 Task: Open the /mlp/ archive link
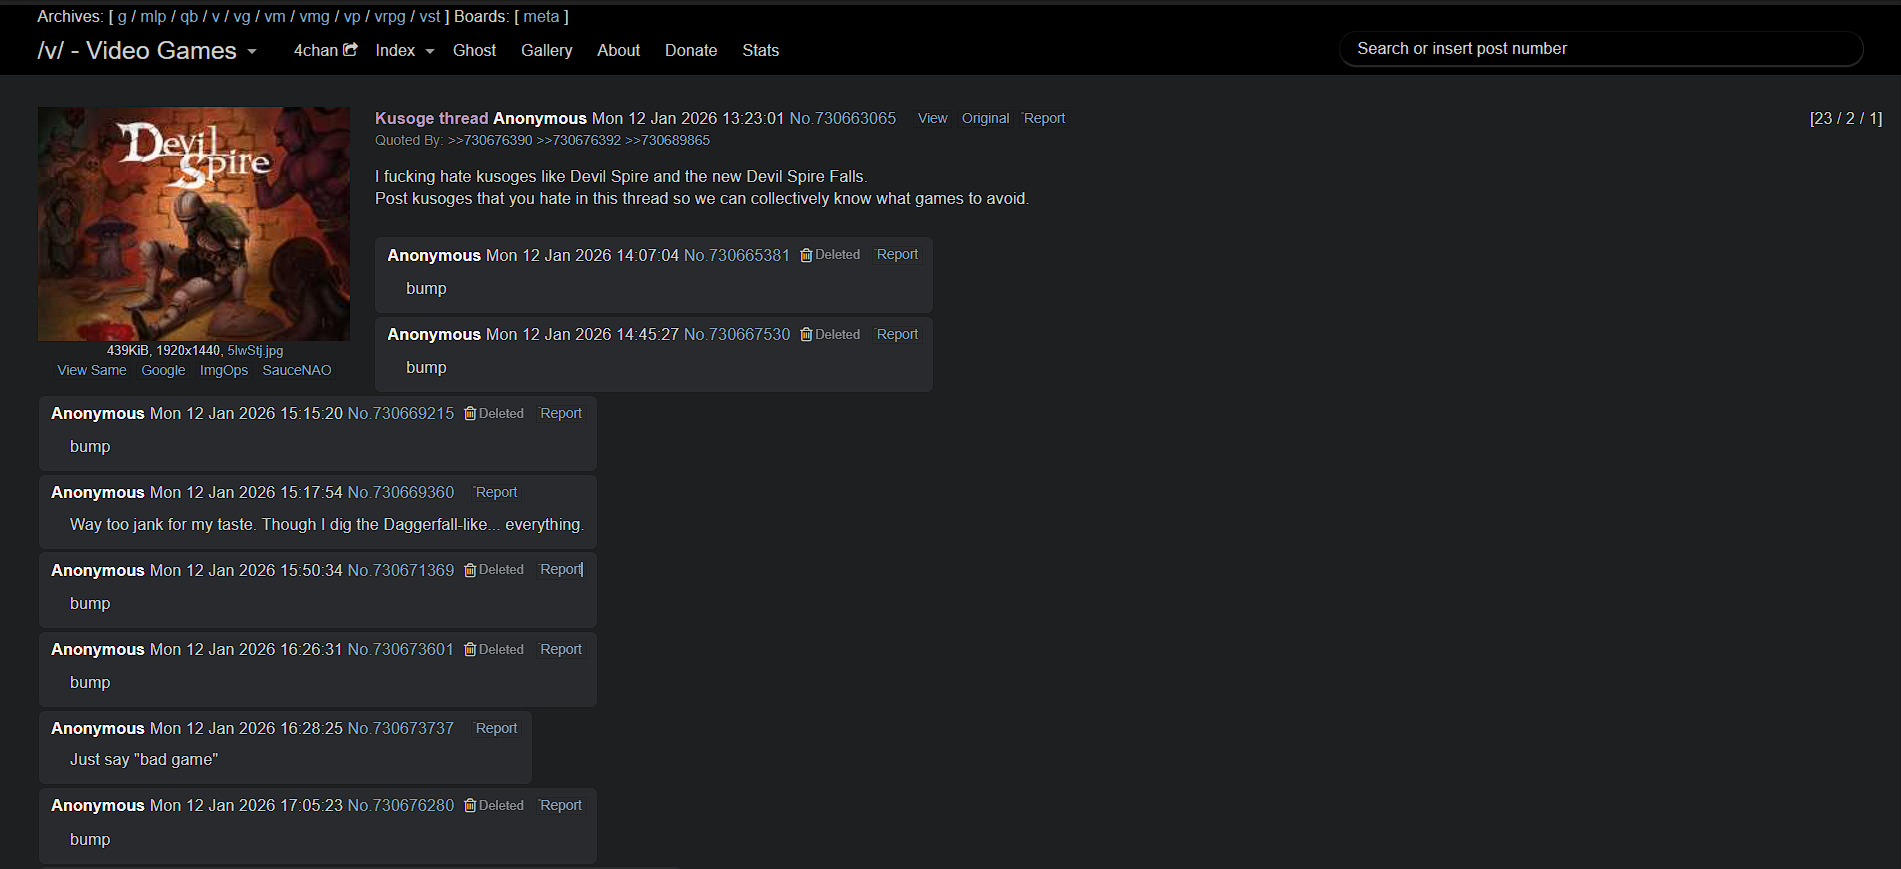153,17
